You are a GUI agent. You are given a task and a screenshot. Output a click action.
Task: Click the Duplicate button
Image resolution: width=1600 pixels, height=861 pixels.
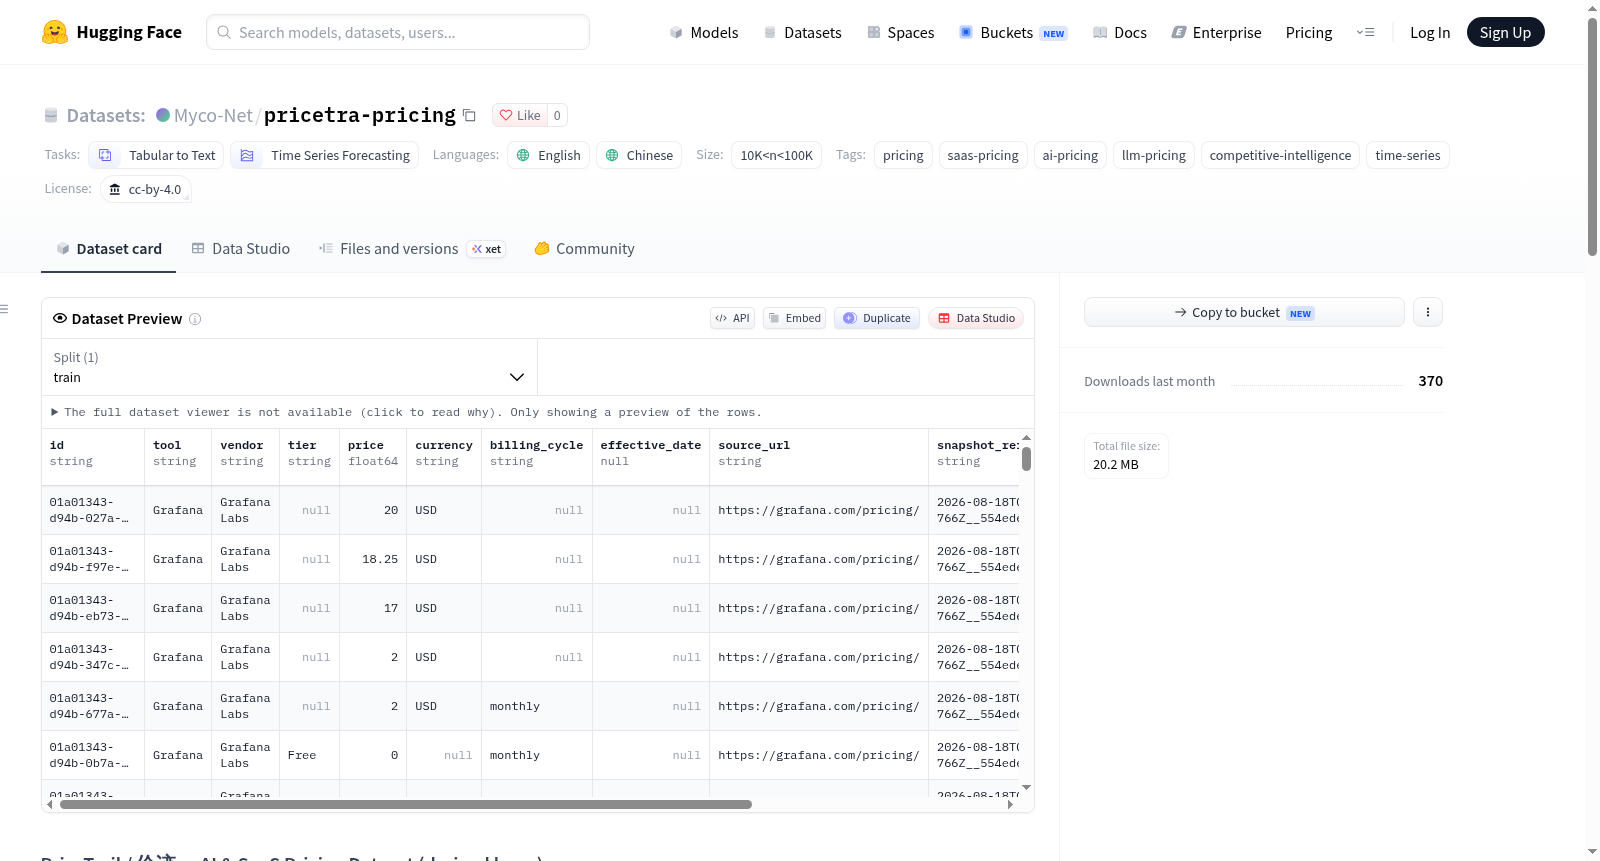coord(876,318)
